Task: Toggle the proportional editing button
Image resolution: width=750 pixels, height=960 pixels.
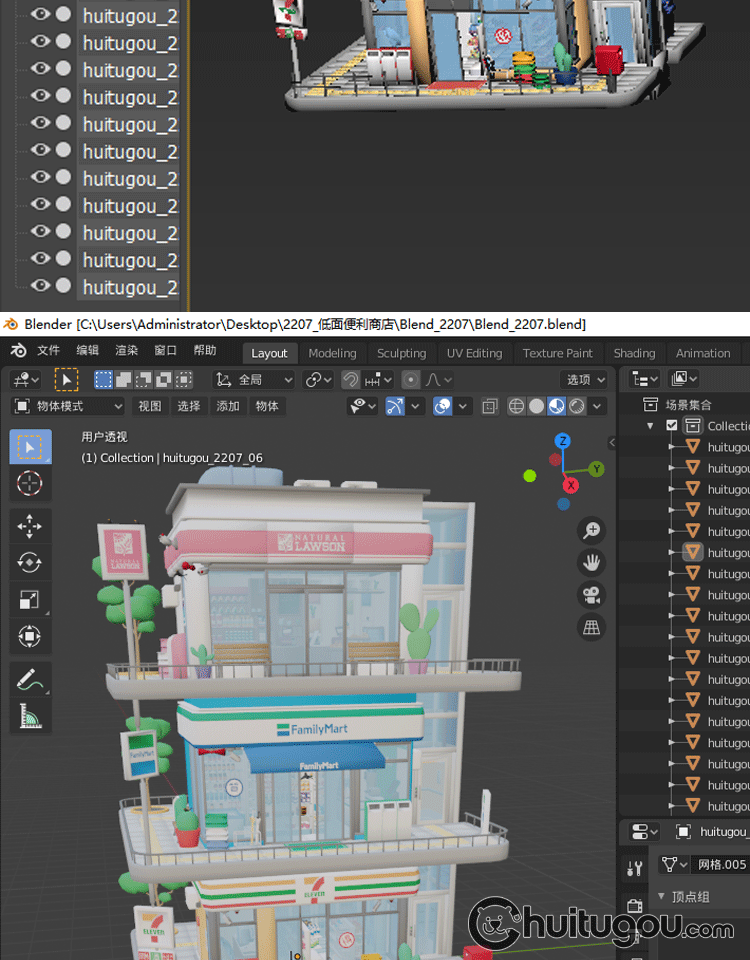Action: 411,380
